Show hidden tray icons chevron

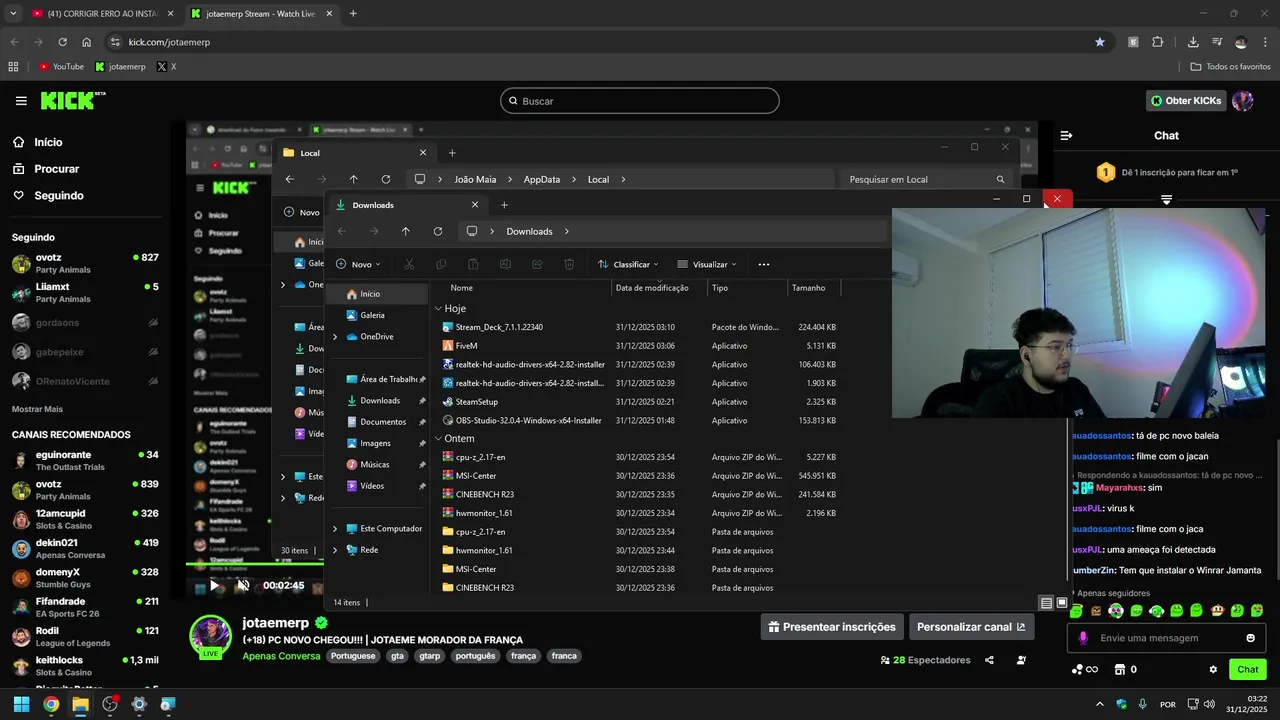[1100, 704]
